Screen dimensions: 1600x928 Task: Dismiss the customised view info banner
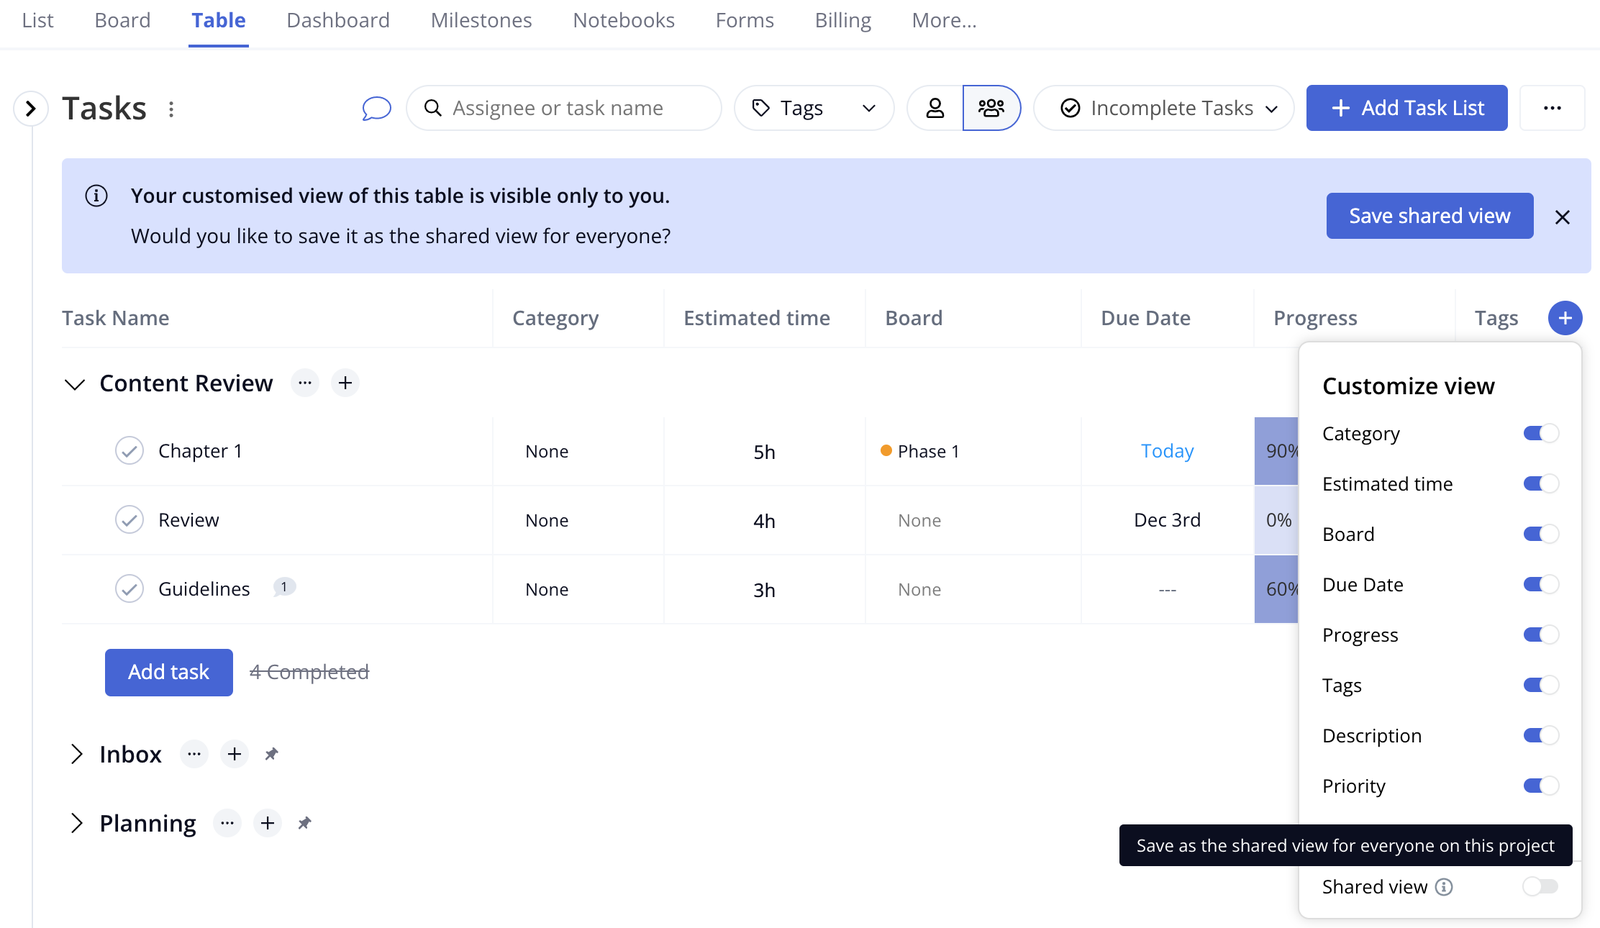pyautogui.click(x=1562, y=217)
